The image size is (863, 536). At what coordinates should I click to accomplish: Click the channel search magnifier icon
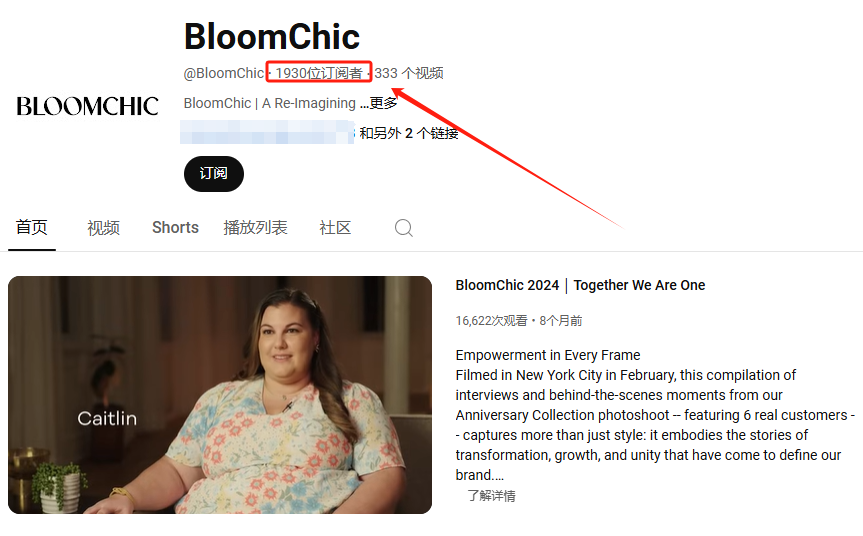(x=403, y=227)
